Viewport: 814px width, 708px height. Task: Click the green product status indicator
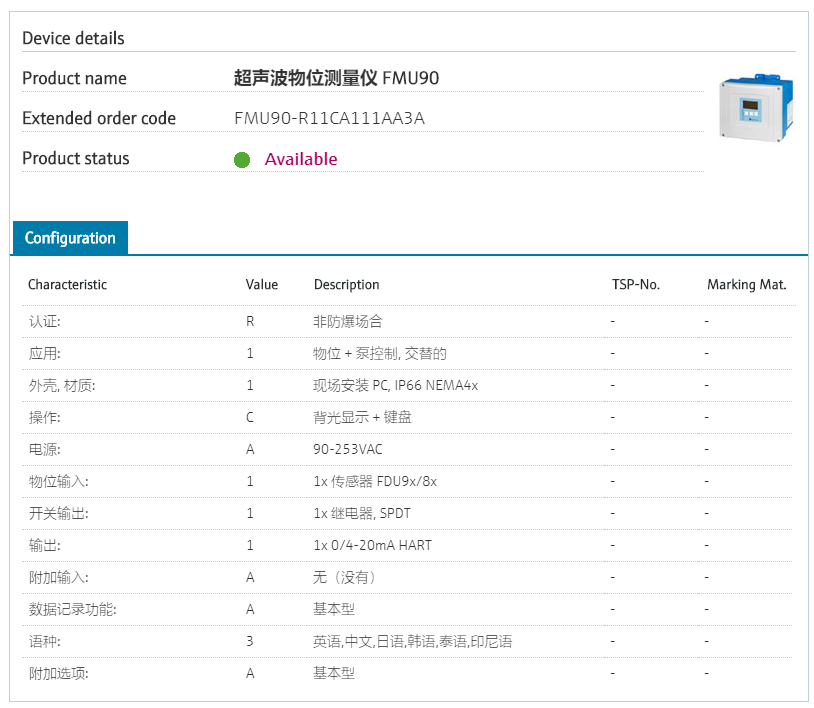(242, 159)
